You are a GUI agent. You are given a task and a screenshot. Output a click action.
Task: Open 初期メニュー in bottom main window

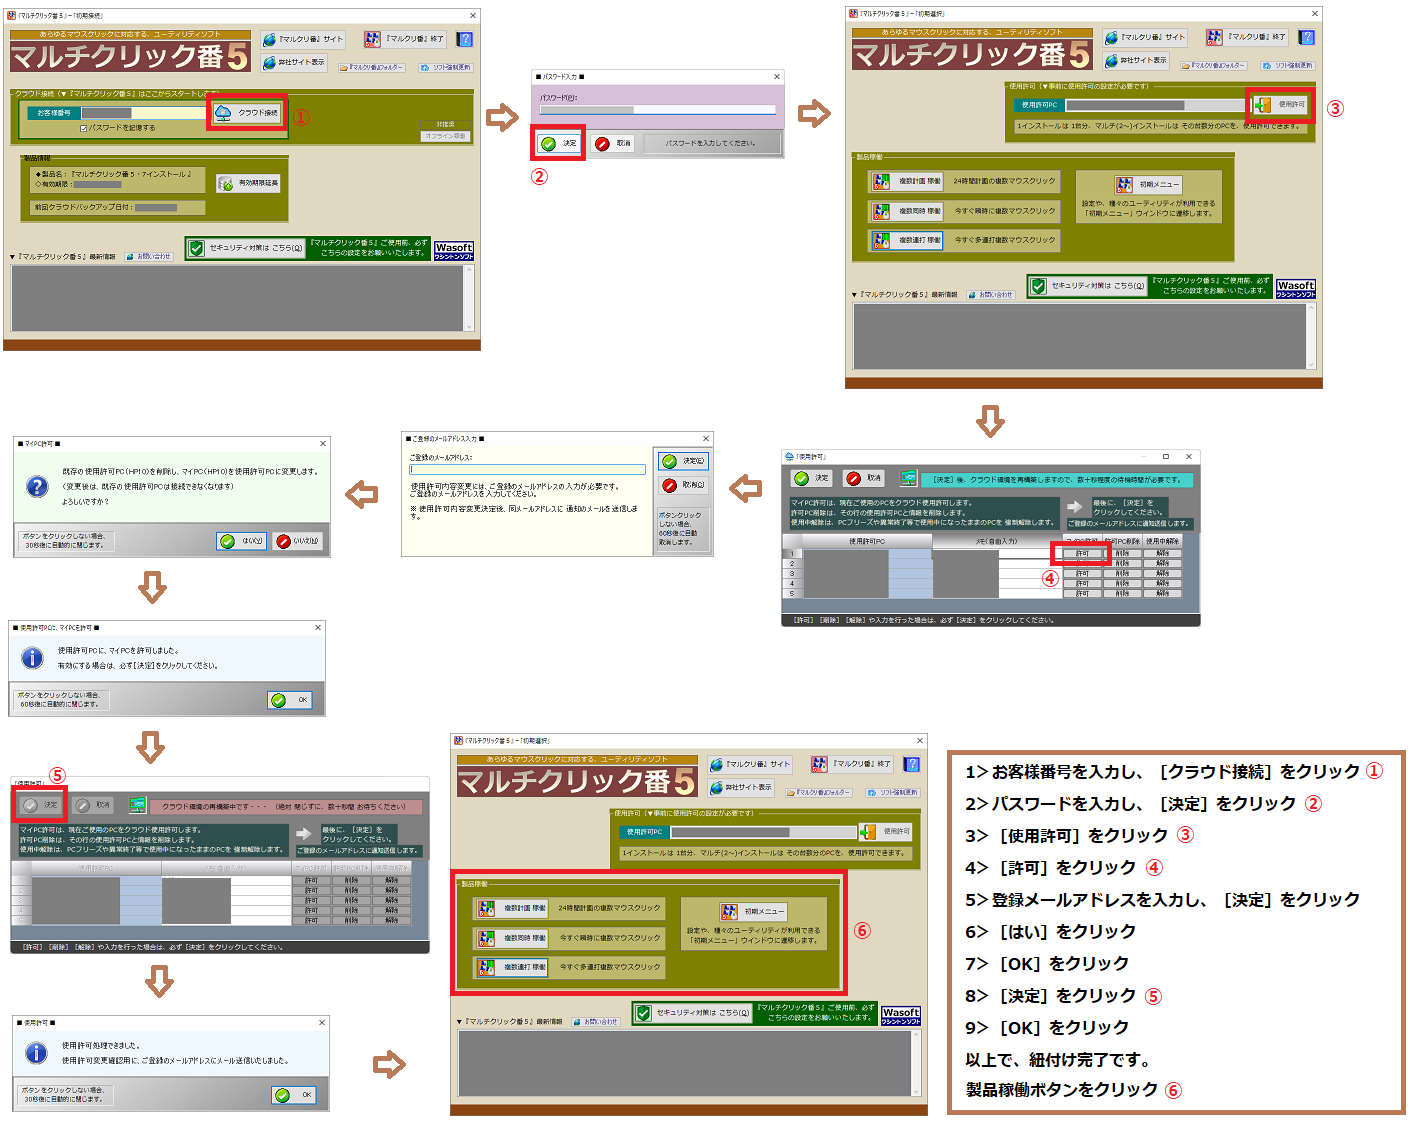pyautogui.click(x=754, y=912)
